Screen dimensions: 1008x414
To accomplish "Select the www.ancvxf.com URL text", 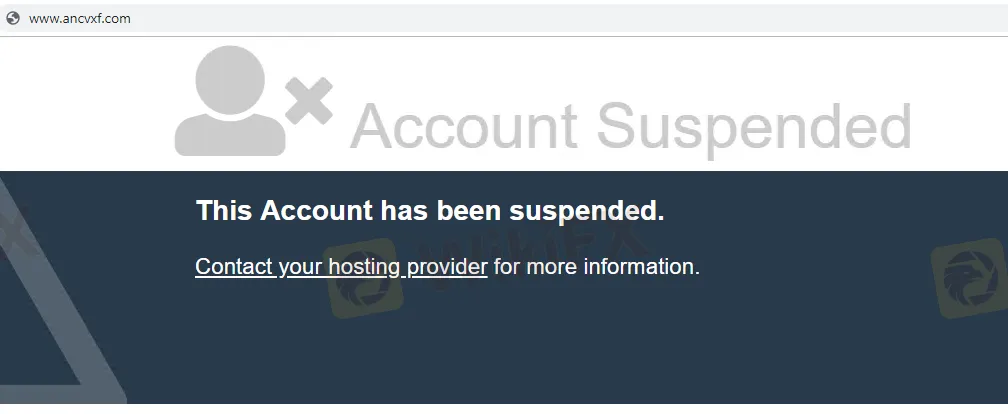I will [80, 19].
